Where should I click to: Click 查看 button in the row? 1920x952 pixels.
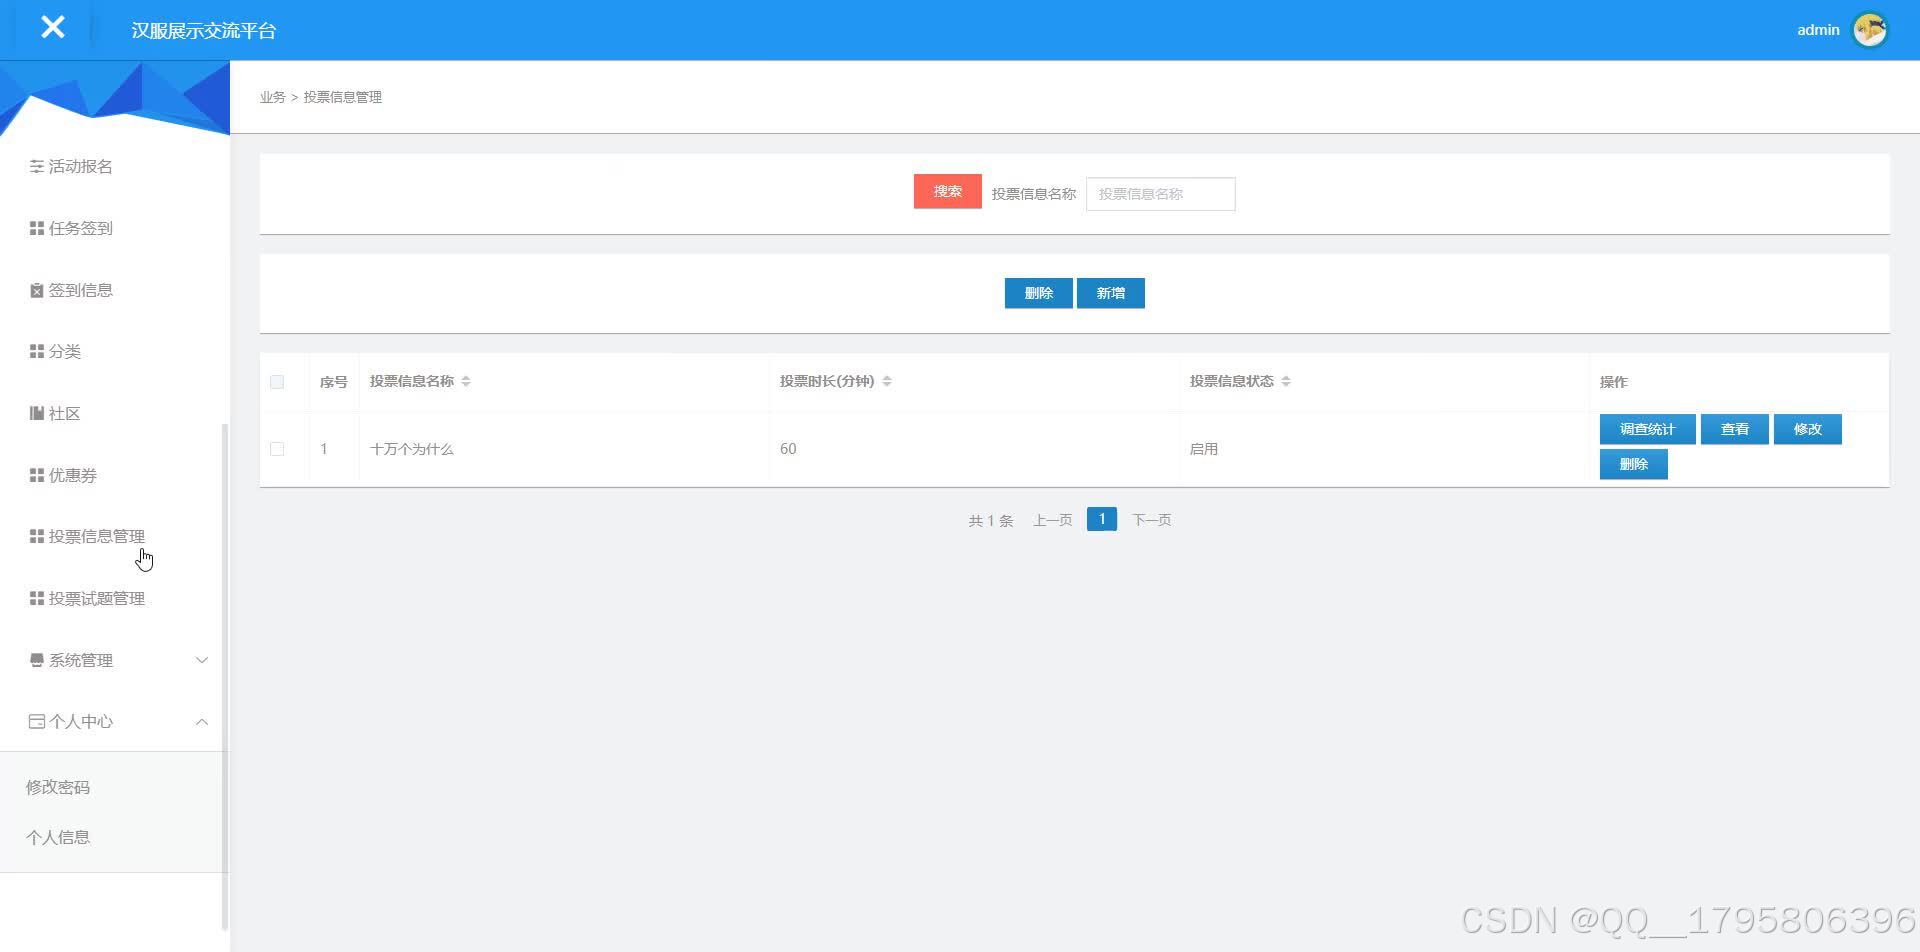coord(1734,429)
